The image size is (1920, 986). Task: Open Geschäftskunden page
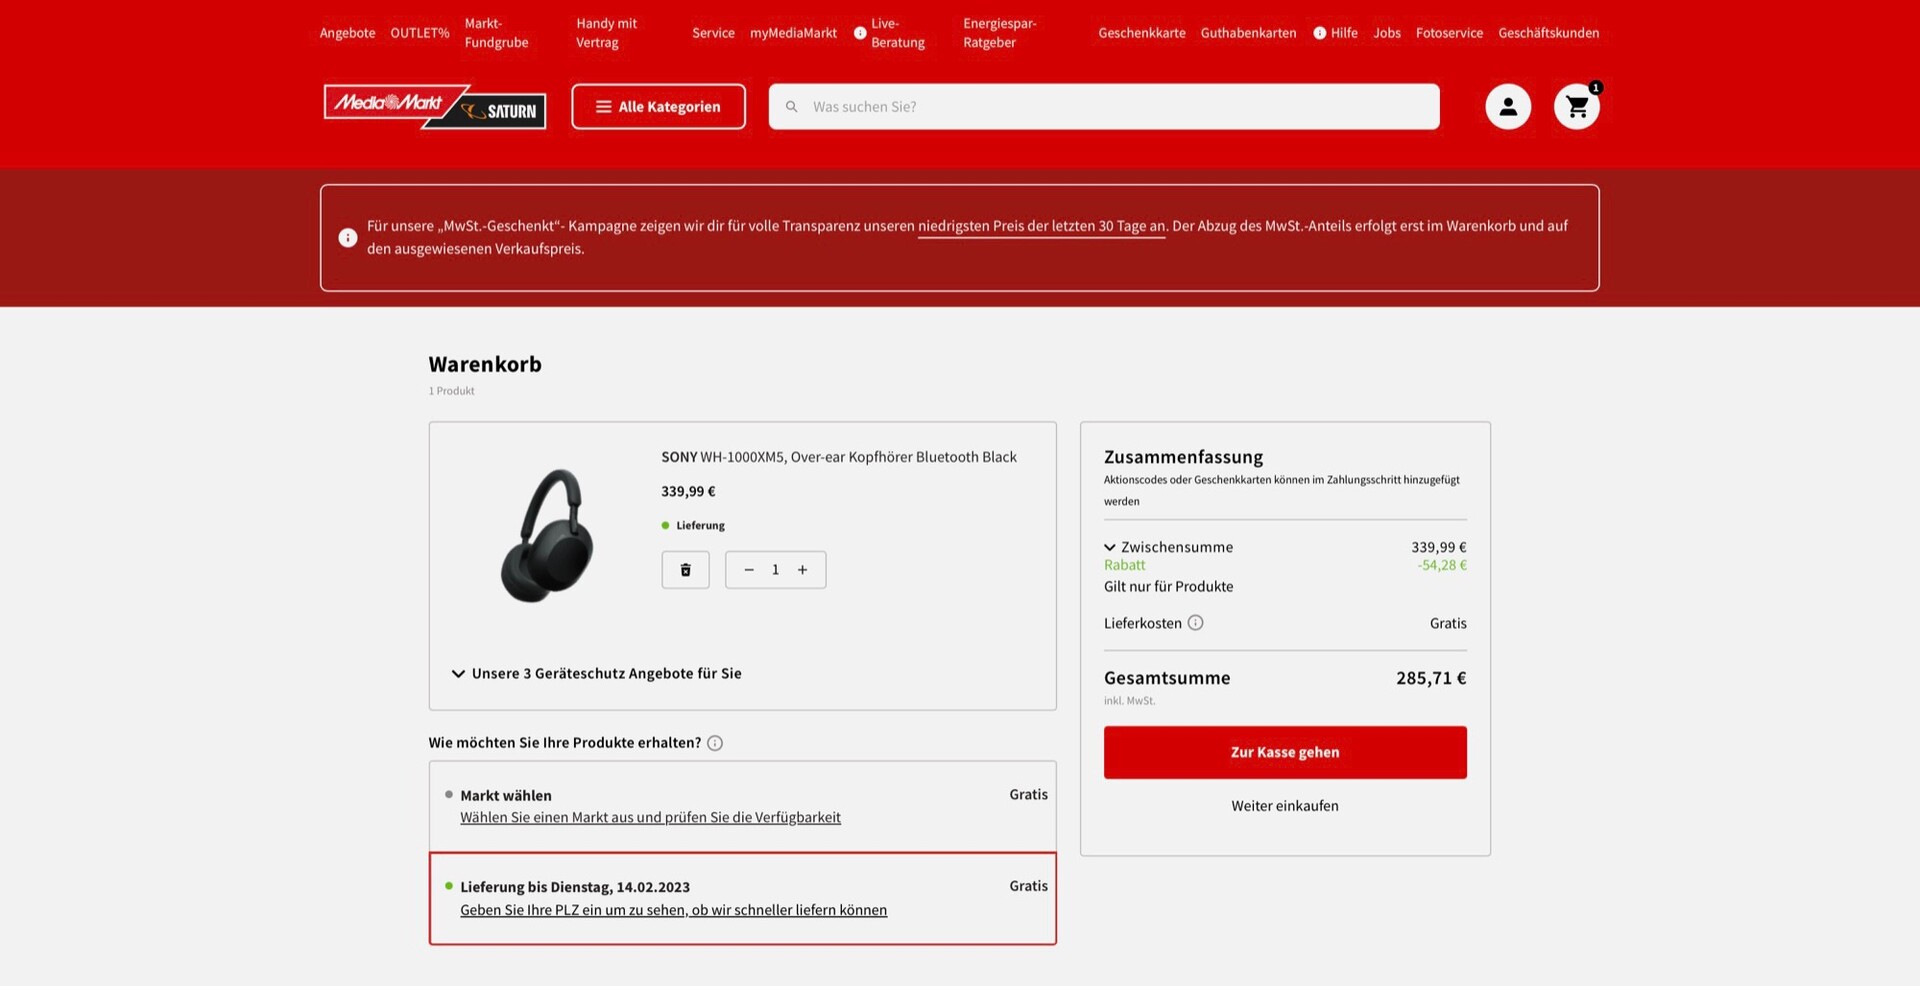[1549, 33]
